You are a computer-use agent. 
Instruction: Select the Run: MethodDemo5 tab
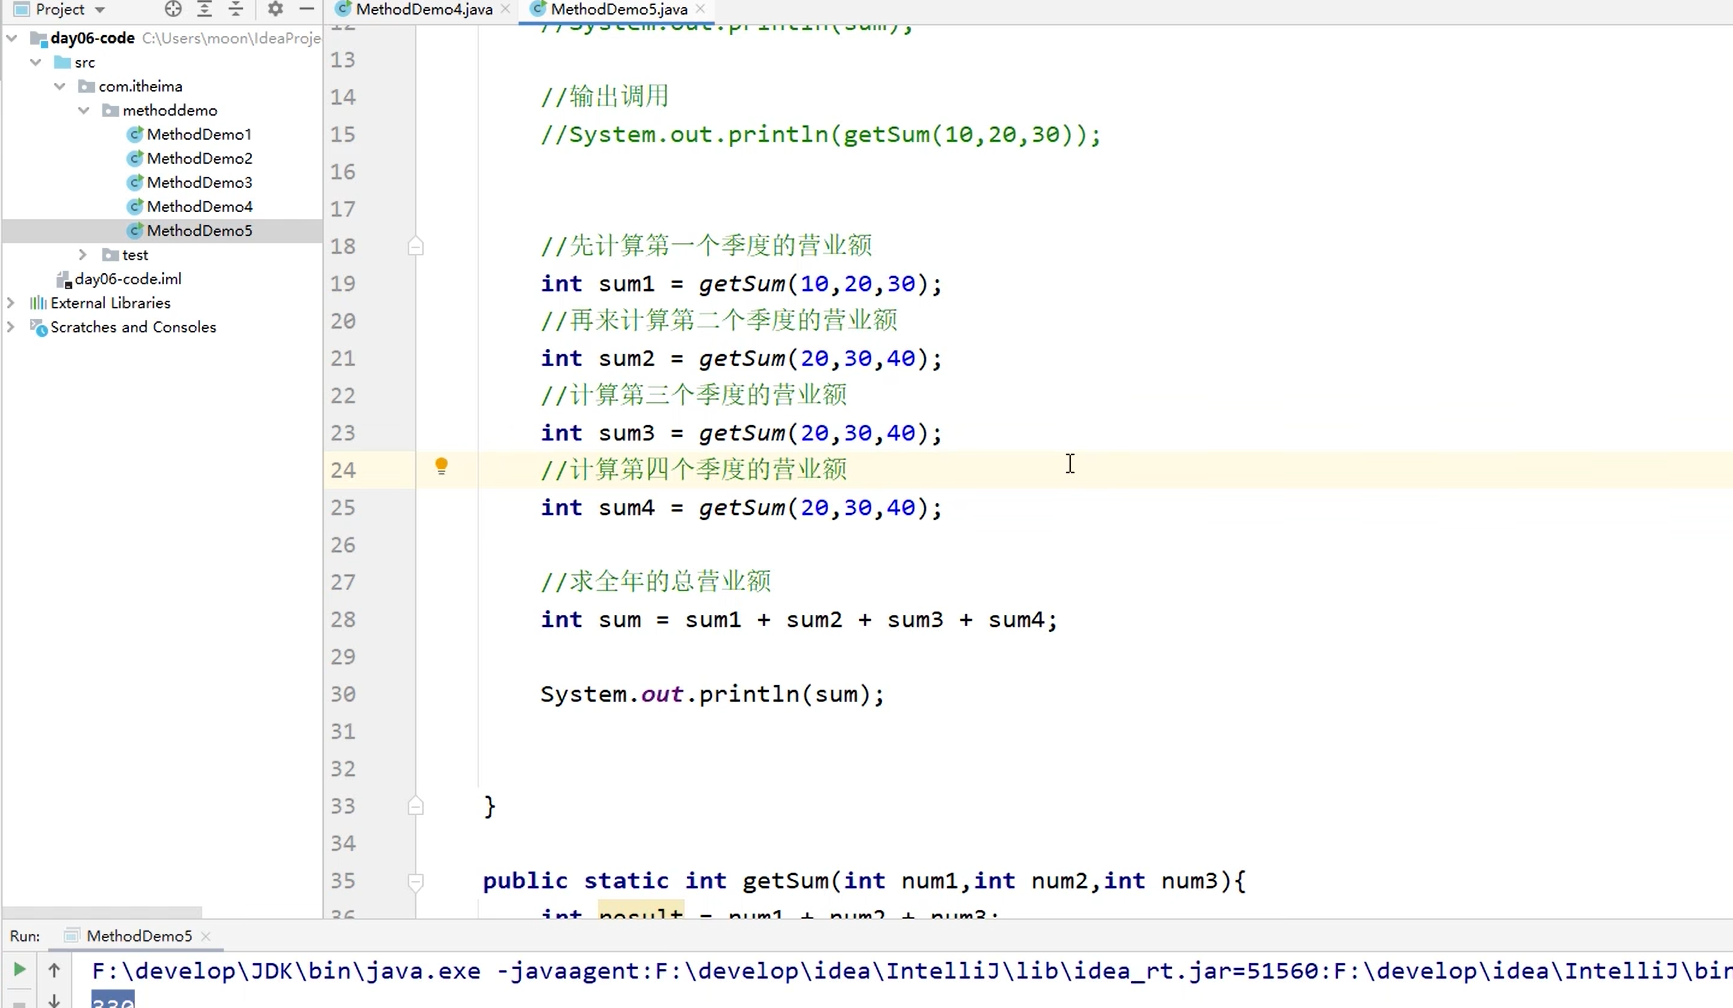point(137,935)
